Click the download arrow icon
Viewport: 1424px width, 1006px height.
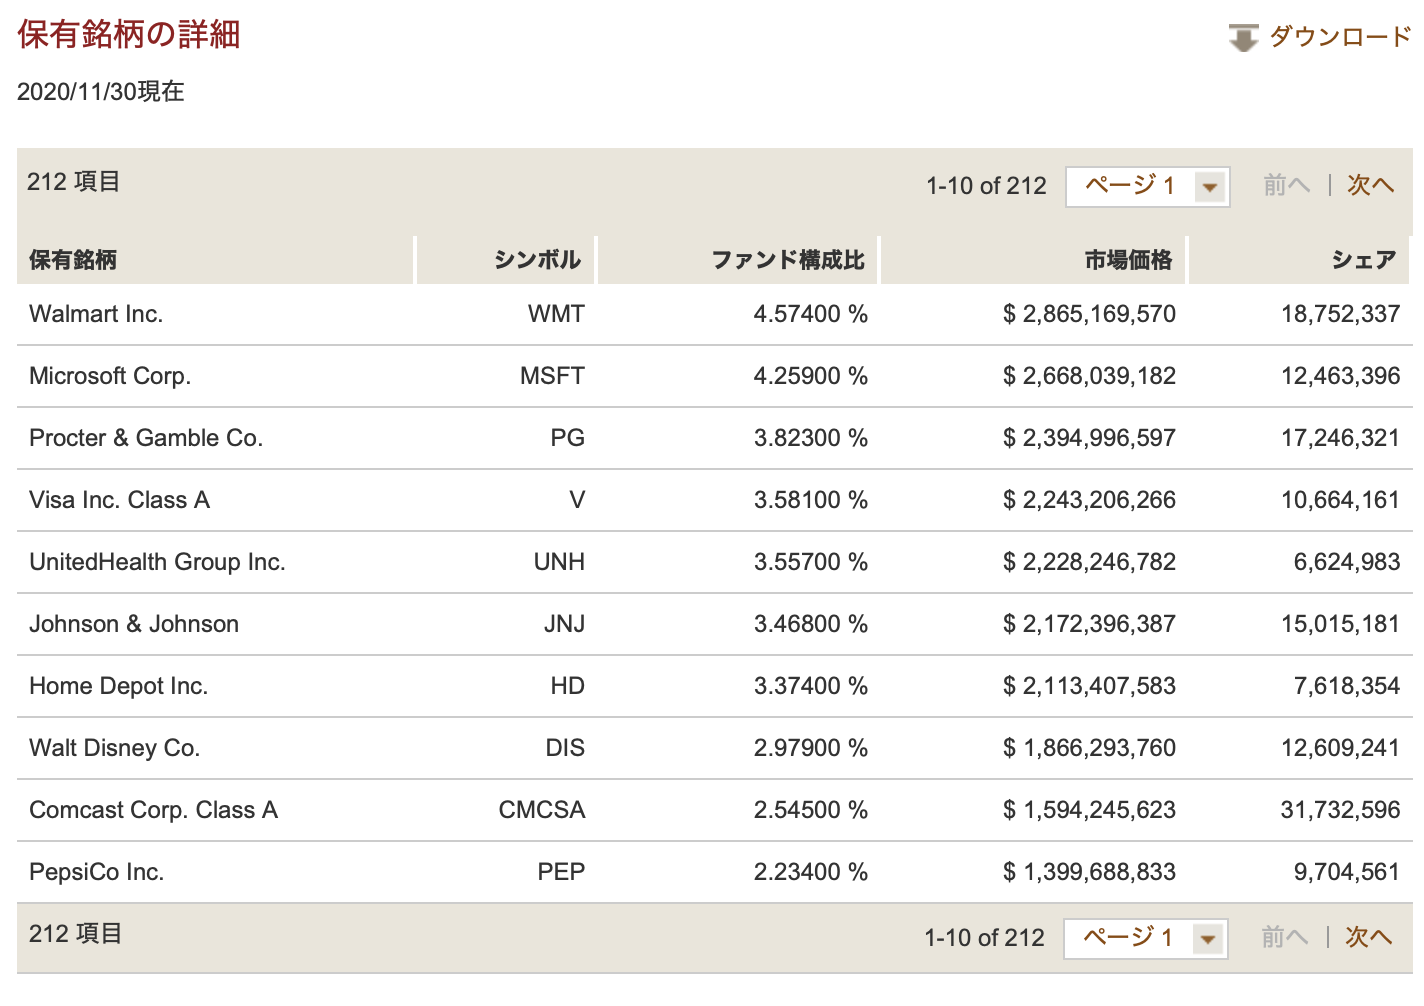1243,38
